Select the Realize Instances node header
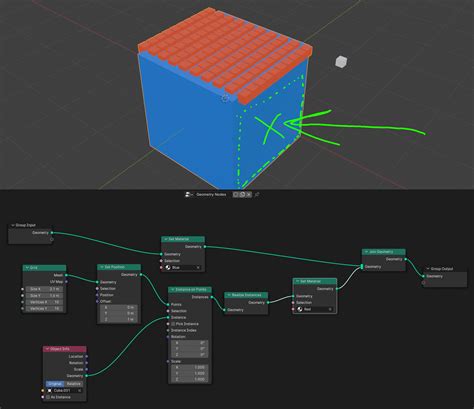This screenshot has height=409, width=474. 246,295
